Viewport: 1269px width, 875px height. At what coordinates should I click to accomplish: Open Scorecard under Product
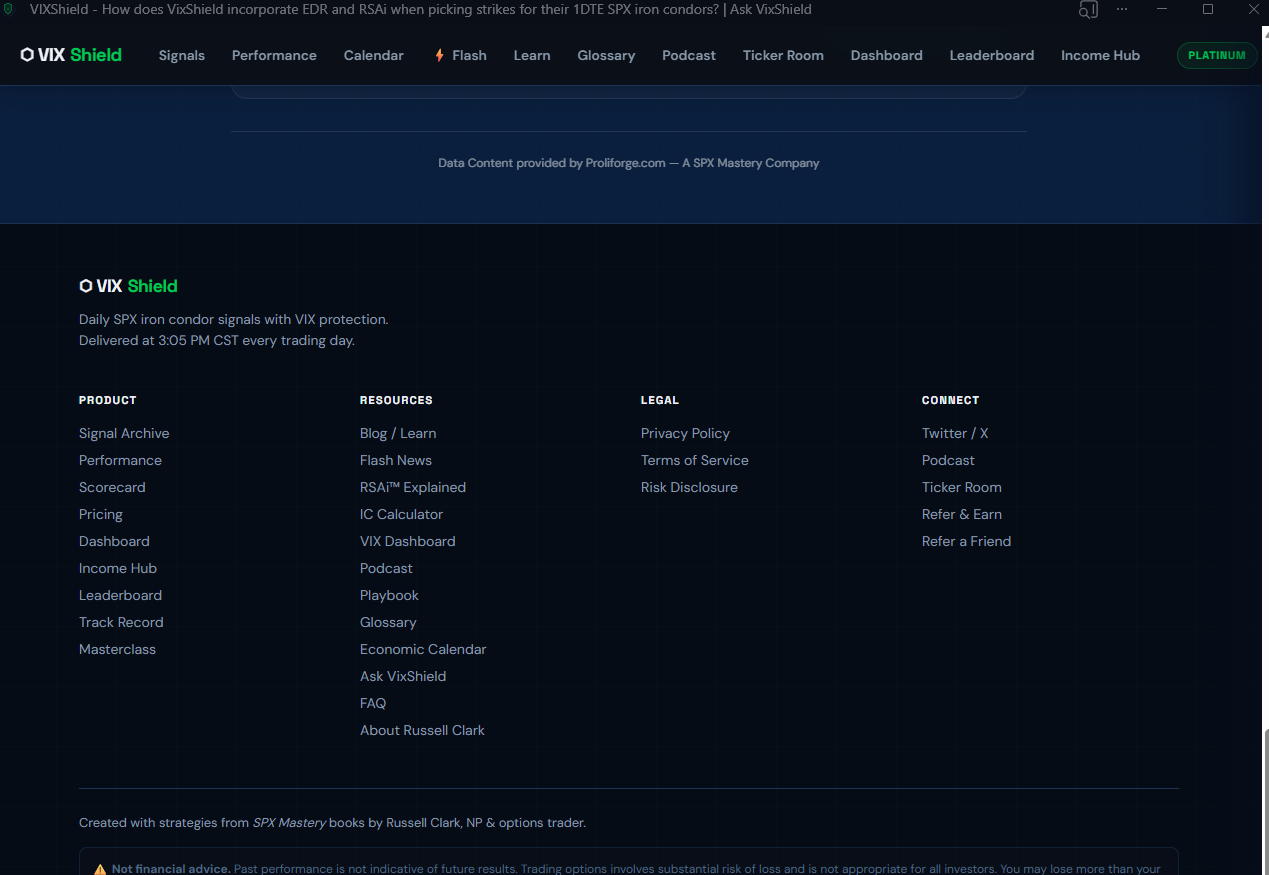[112, 487]
